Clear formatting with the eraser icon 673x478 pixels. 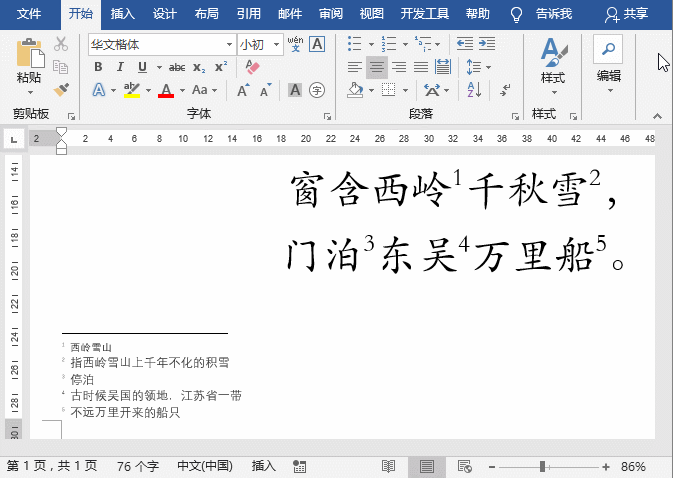(253, 67)
